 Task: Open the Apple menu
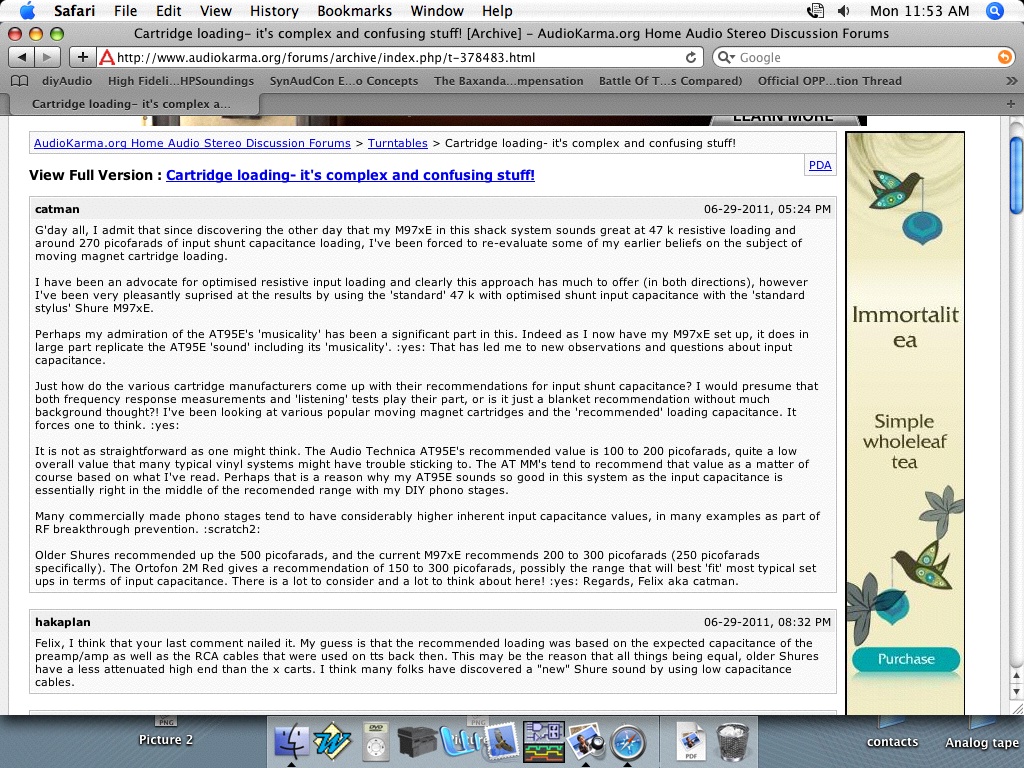tap(27, 10)
